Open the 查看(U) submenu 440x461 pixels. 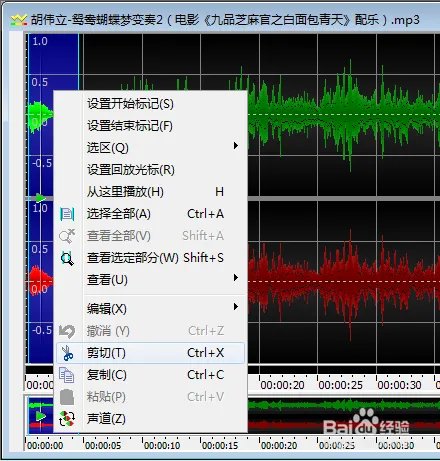coord(151,280)
